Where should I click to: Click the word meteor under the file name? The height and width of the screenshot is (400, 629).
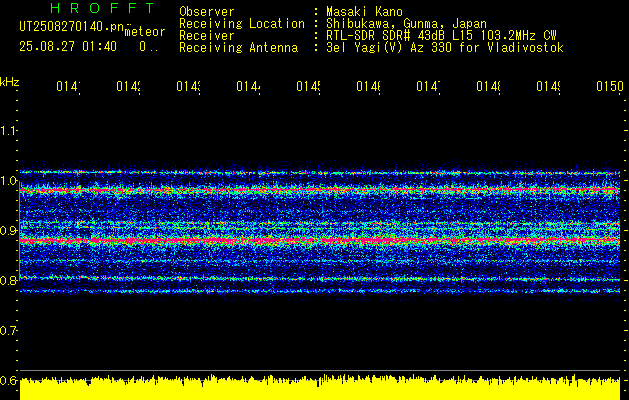click(145, 32)
